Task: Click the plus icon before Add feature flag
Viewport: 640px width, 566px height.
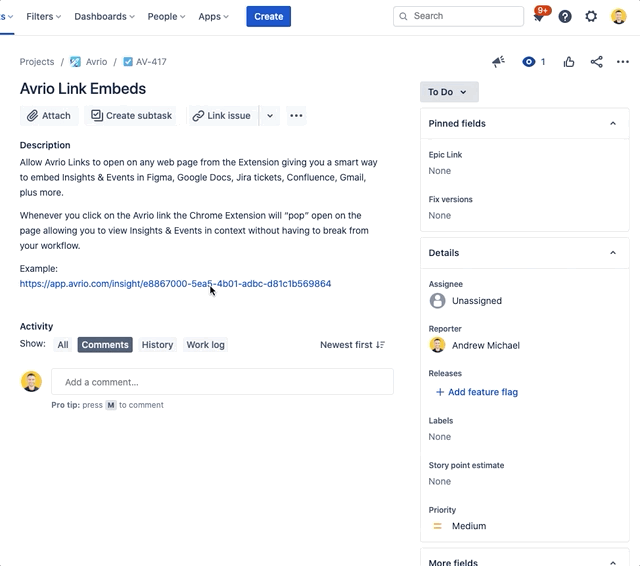Action: click(440, 392)
